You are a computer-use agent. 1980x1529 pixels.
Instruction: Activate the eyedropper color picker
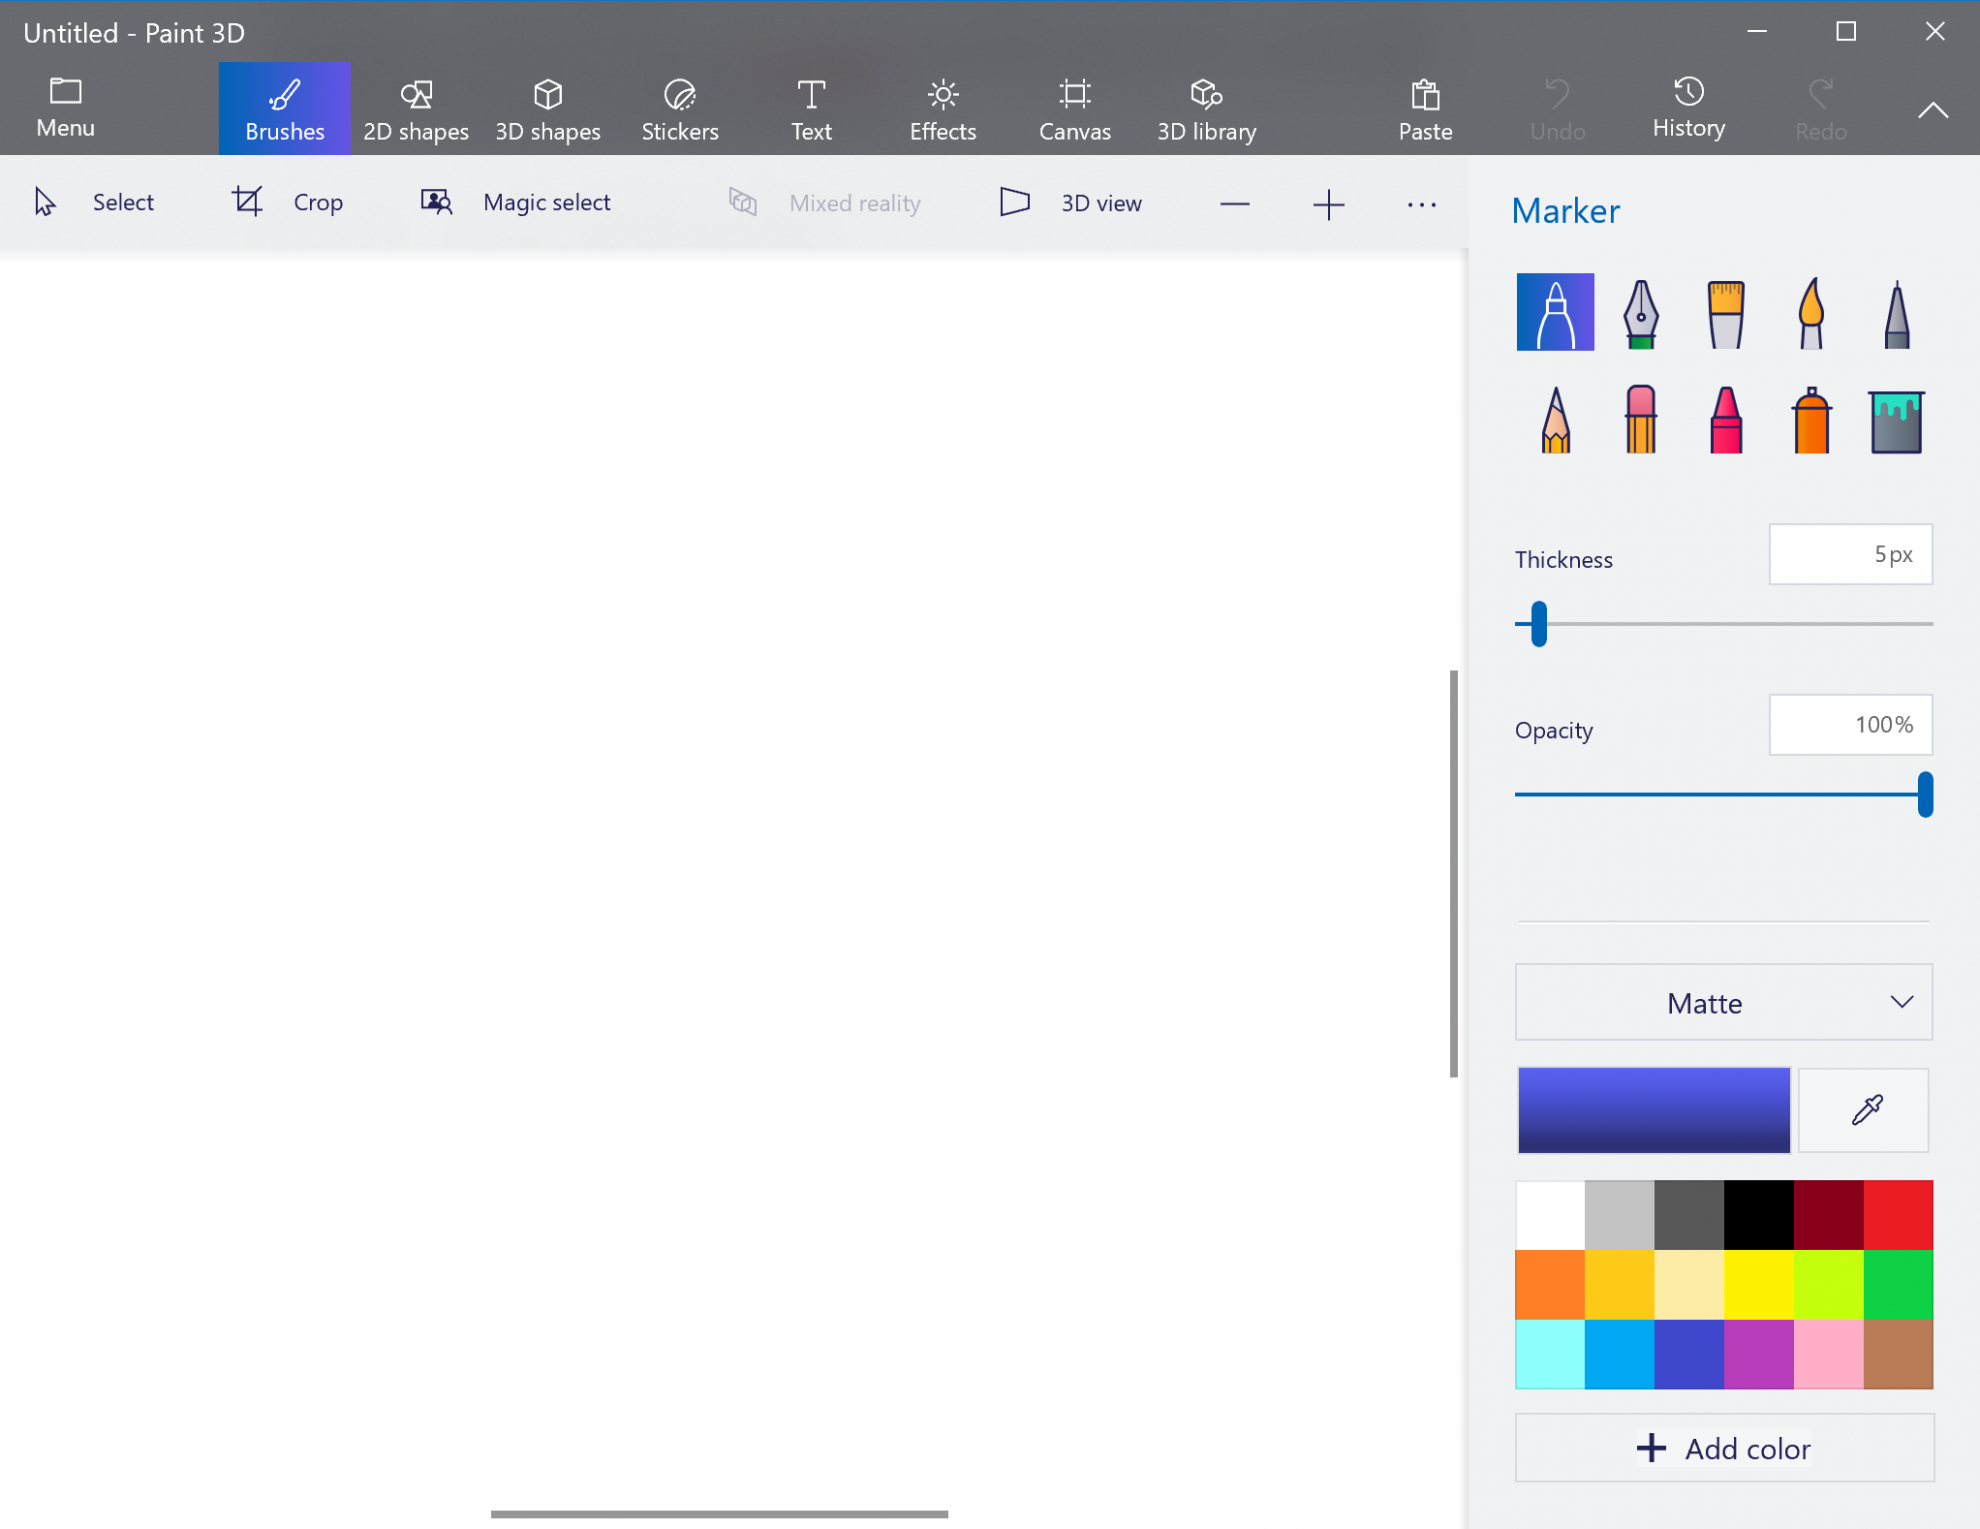1863,1110
